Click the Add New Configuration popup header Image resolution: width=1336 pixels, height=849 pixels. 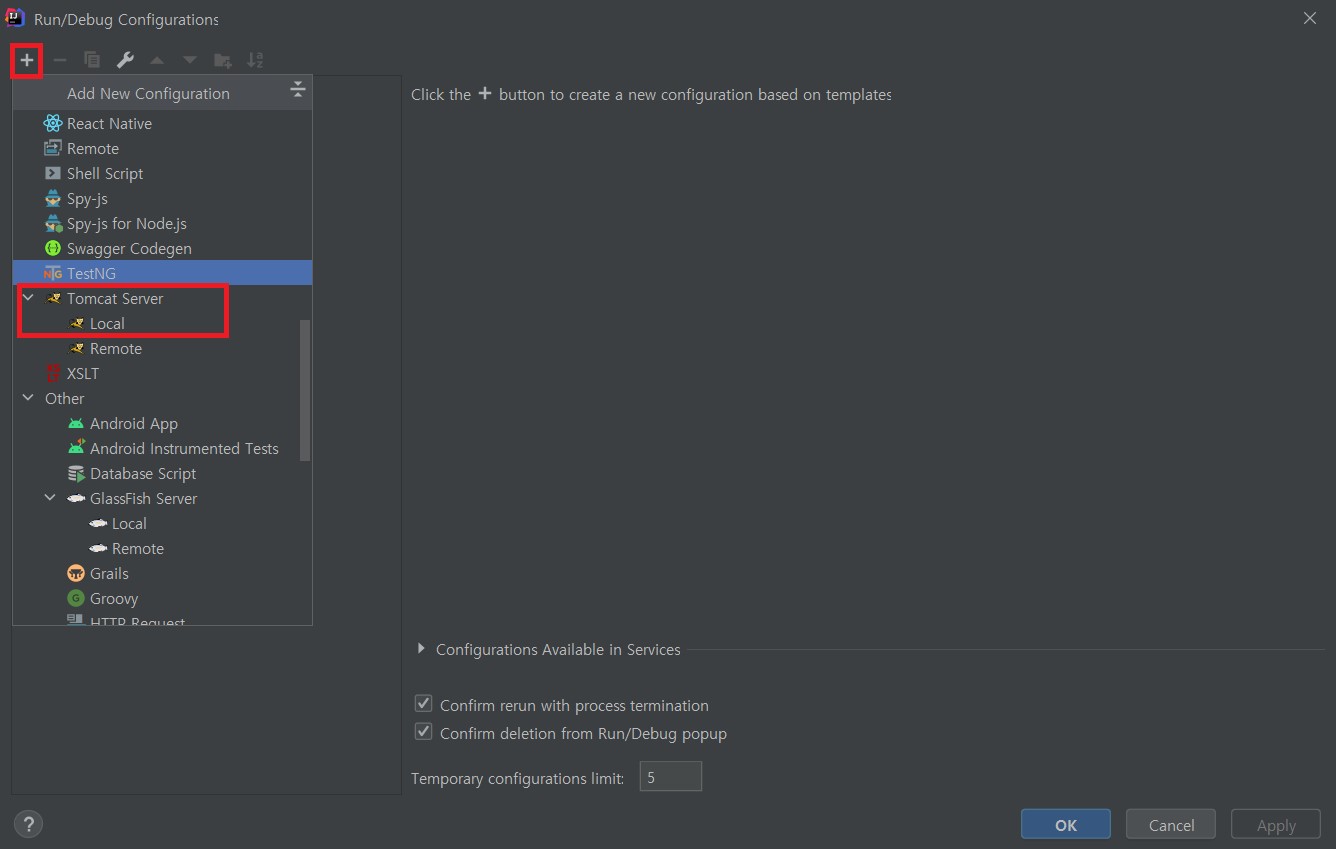pos(162,93)
